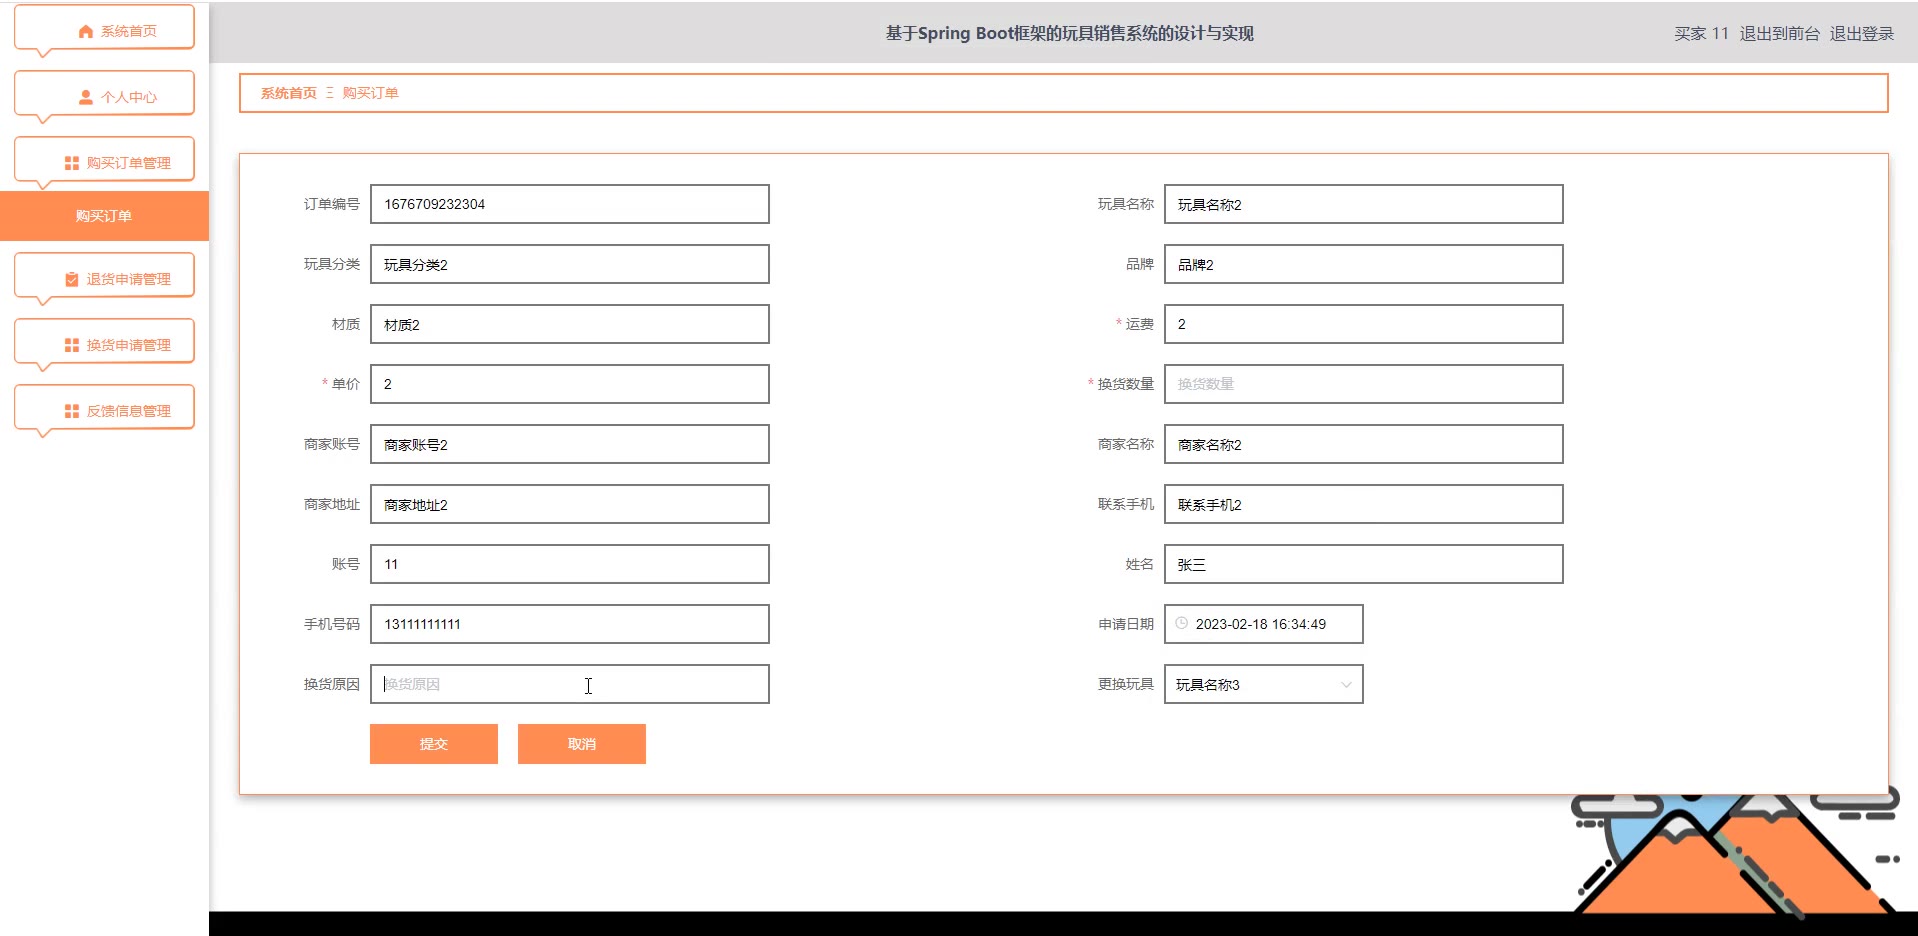Click the grid icon beside 换货申请管理
Screen dimensions: 1918x936
(72, 345)
